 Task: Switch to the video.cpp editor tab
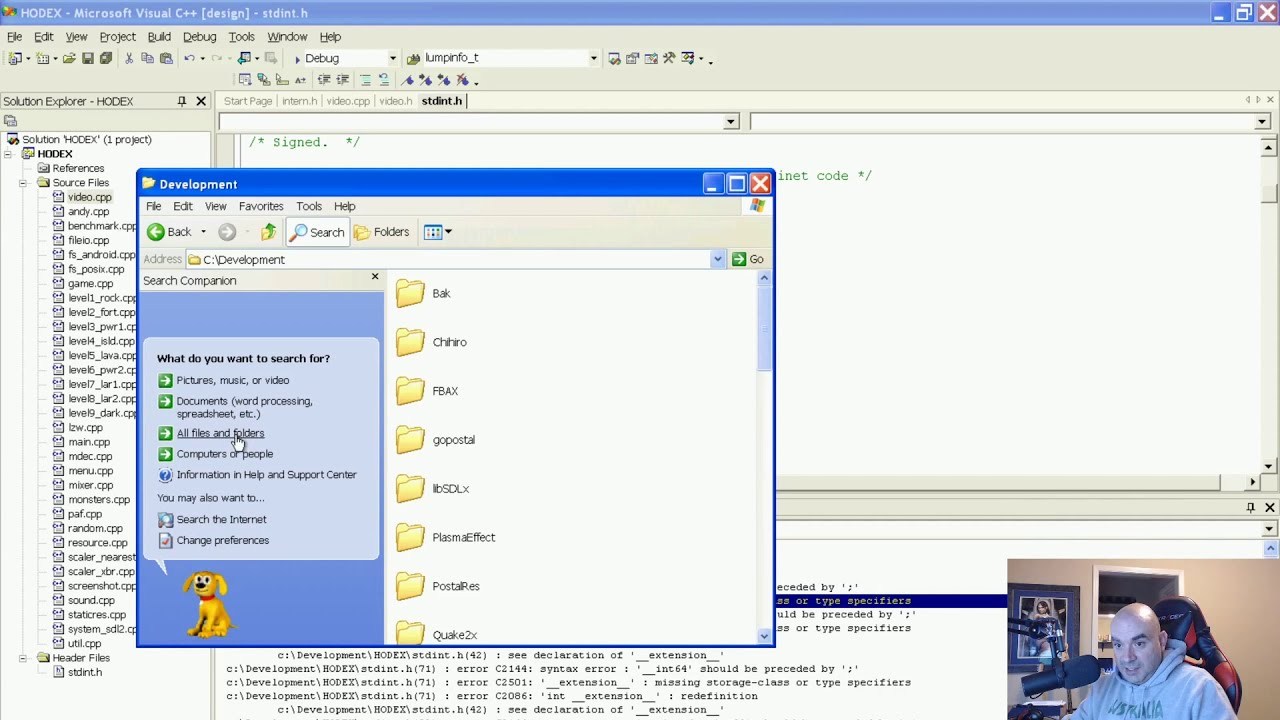tap(348, 101)
